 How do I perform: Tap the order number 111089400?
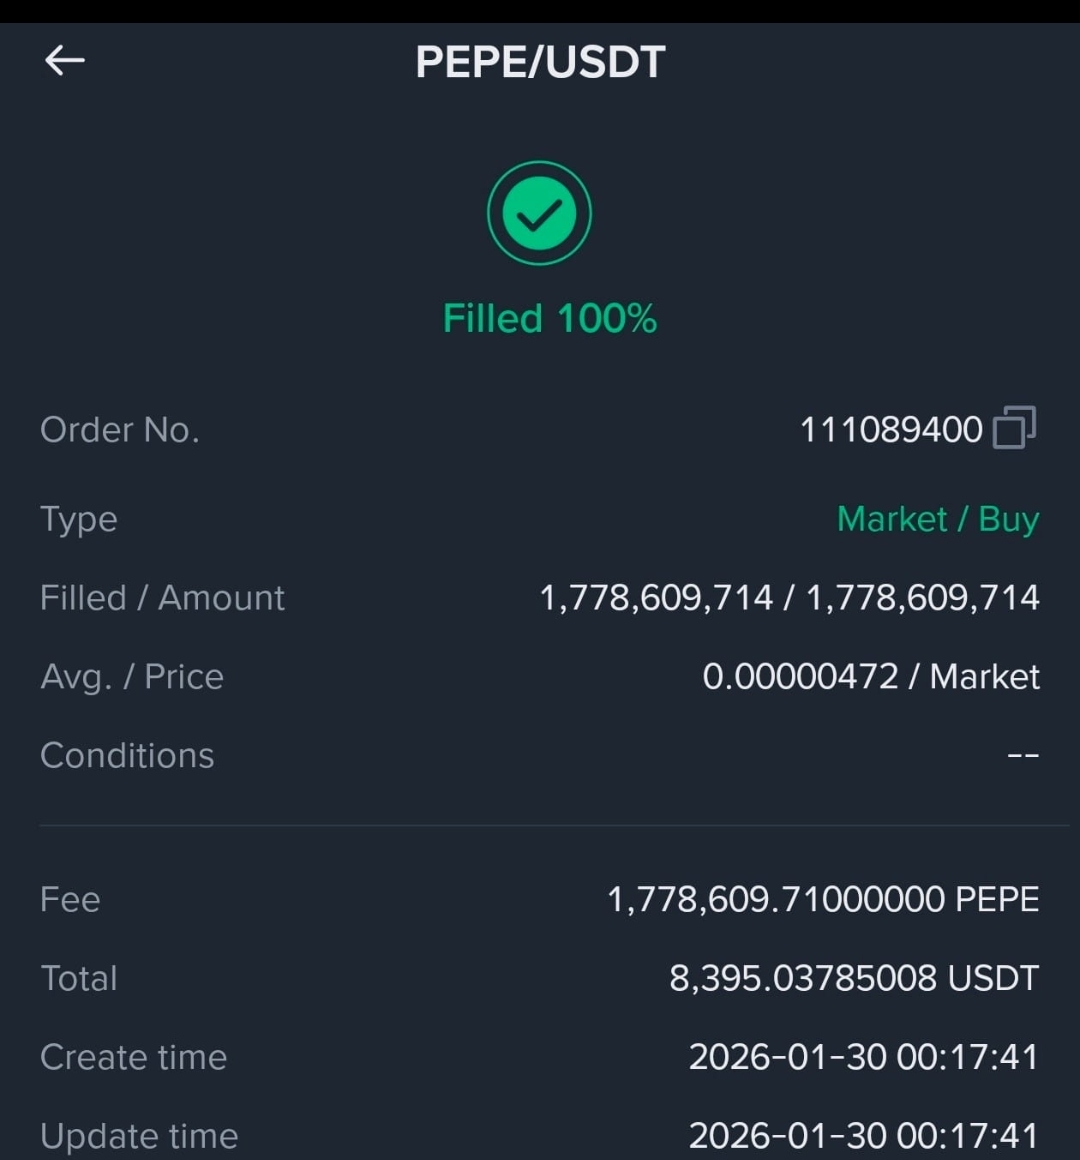[x=891, y=430]
